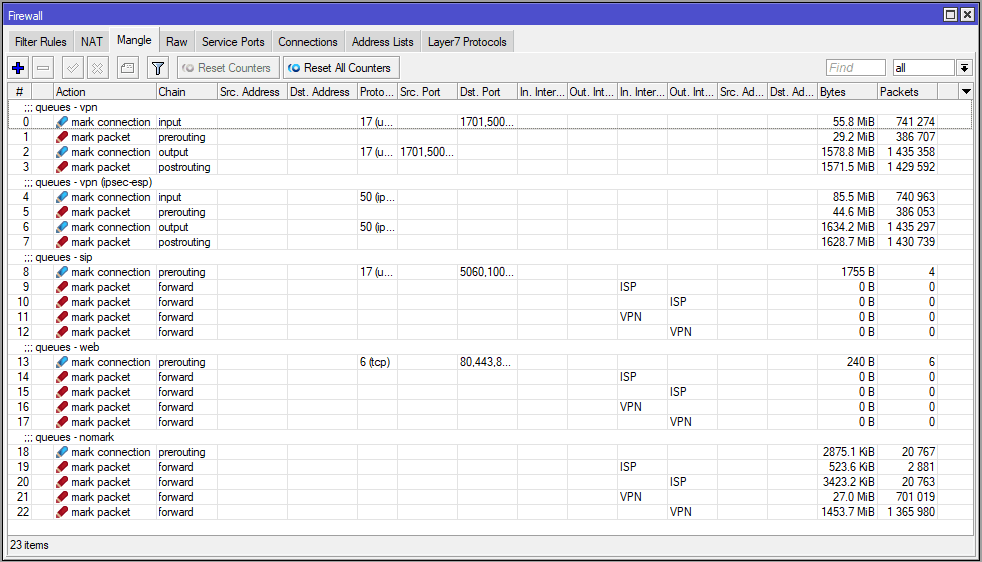Click the X disable rule icon
The height and width of the screenshot is (562, 982).
click(97, 68)
